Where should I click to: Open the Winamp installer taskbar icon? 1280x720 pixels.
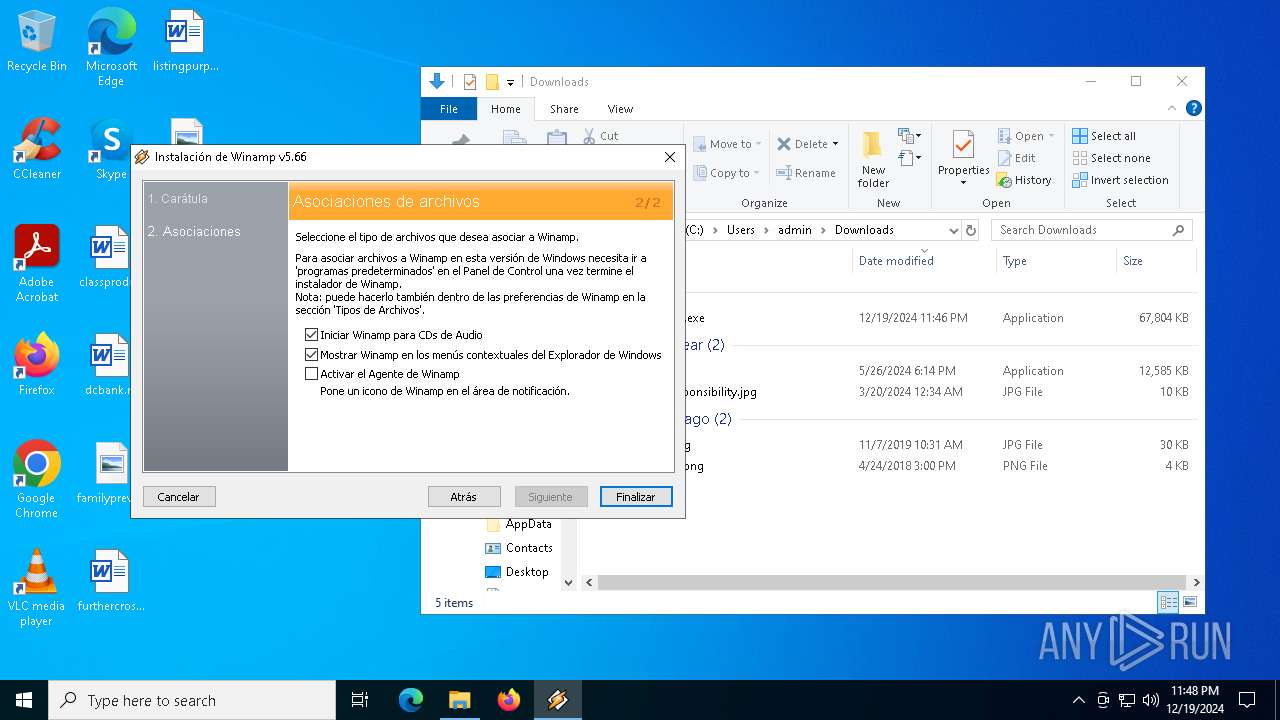coord(558,700)
